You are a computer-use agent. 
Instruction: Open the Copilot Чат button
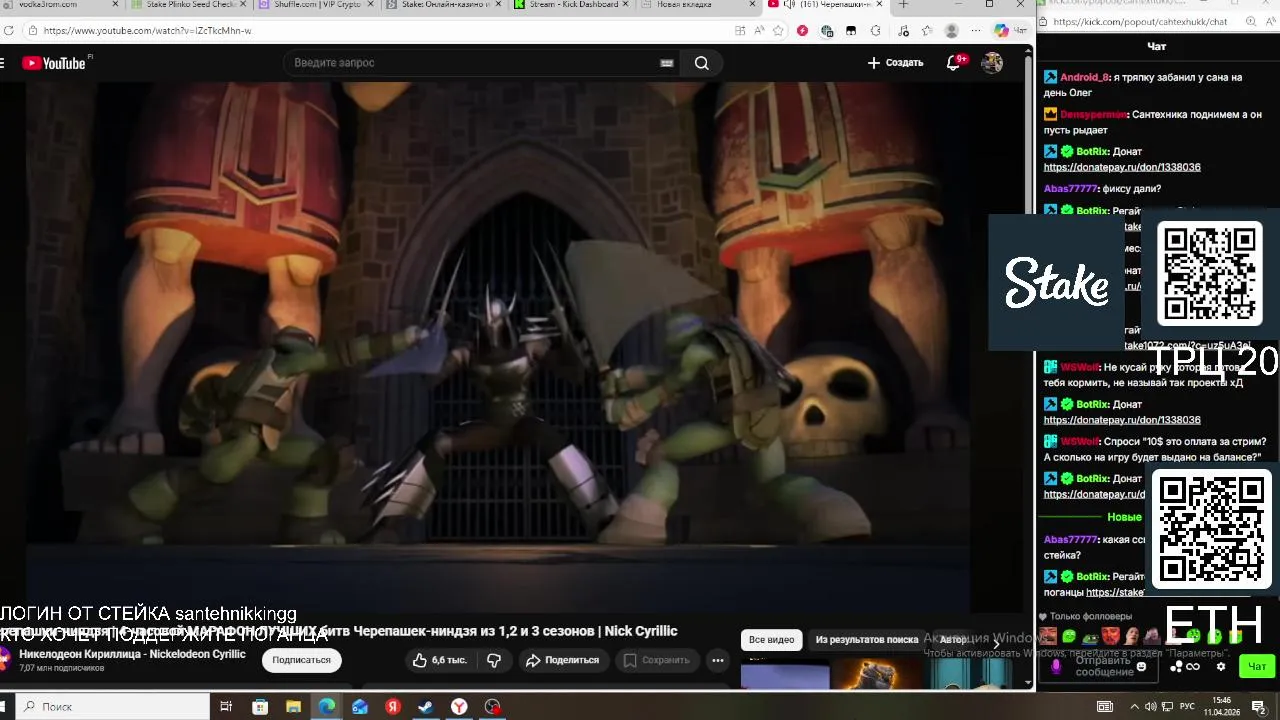pos(1009,31)
